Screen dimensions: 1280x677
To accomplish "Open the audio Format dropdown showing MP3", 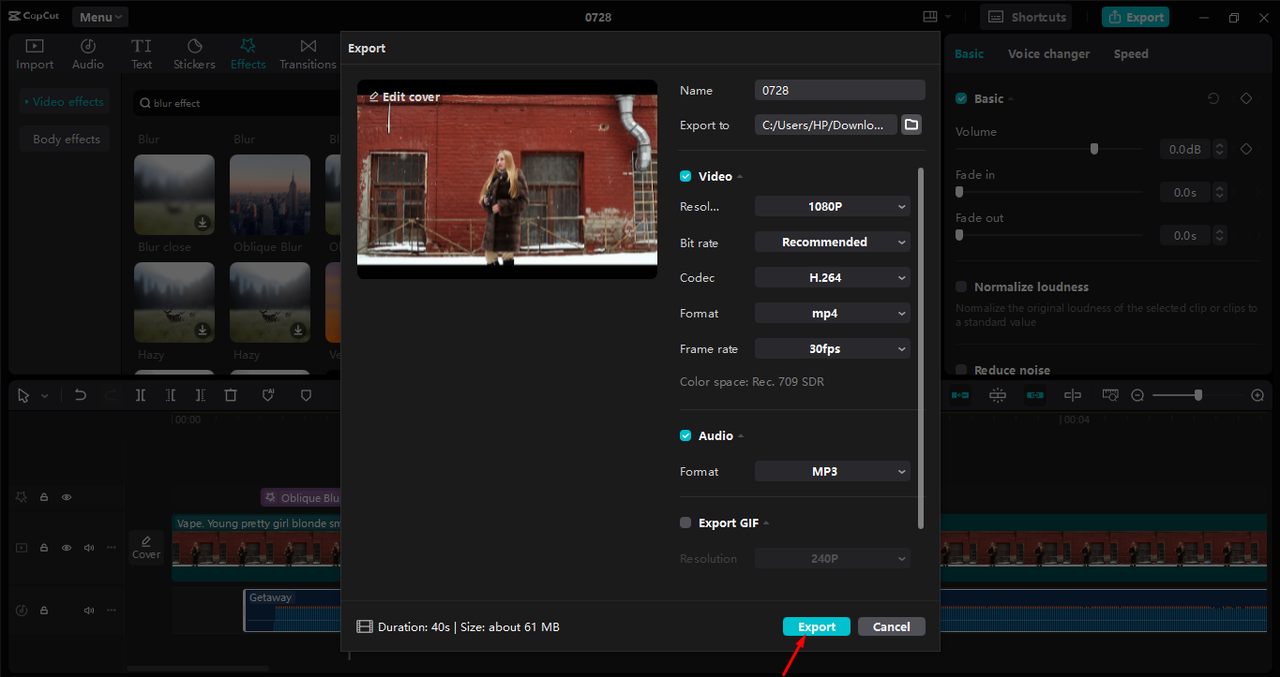I will coord(832,471).
